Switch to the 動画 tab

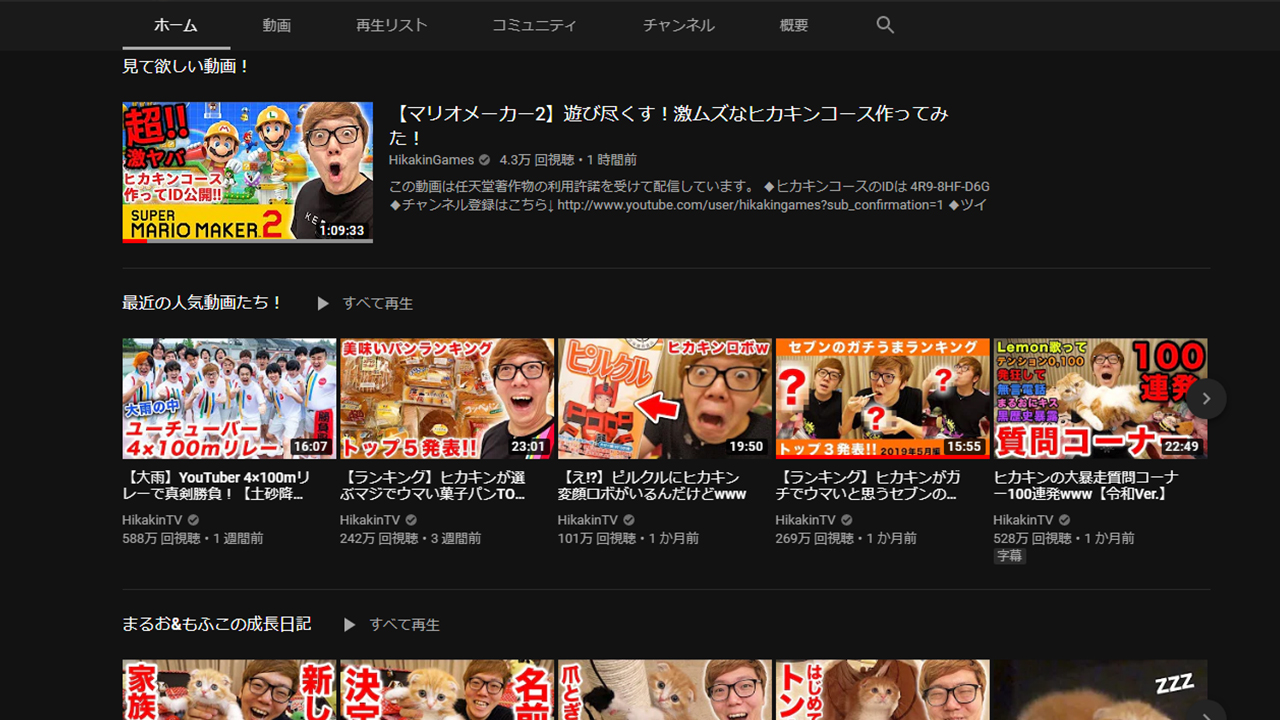pyautogui.click(x=277, y=25)
